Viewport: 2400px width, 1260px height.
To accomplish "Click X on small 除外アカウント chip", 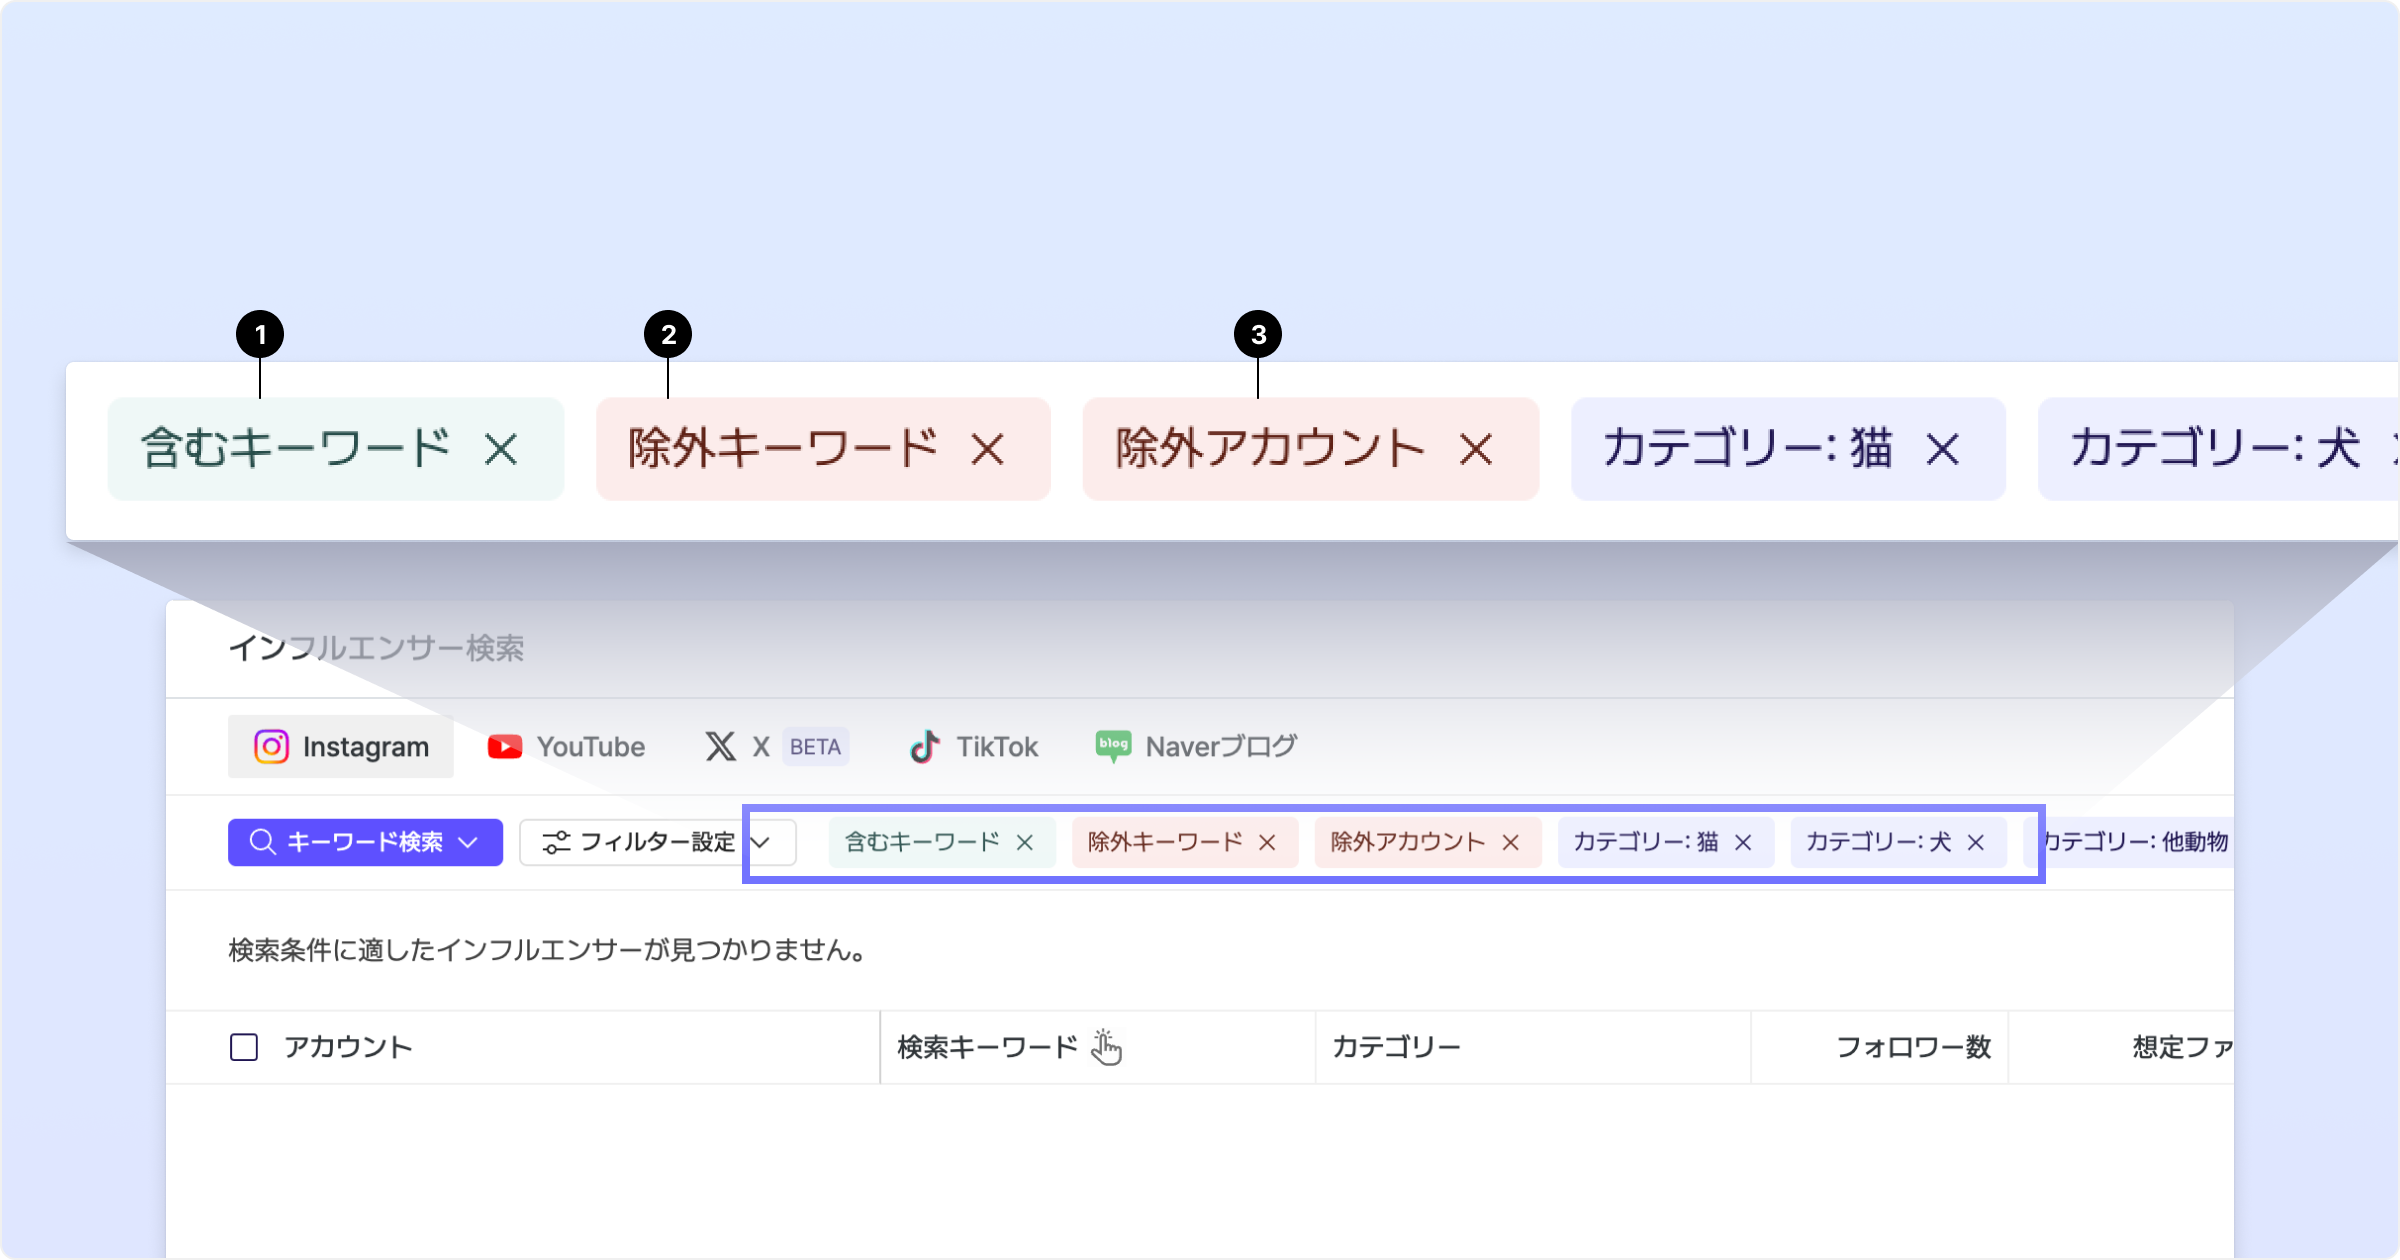I will point(1511,842).
